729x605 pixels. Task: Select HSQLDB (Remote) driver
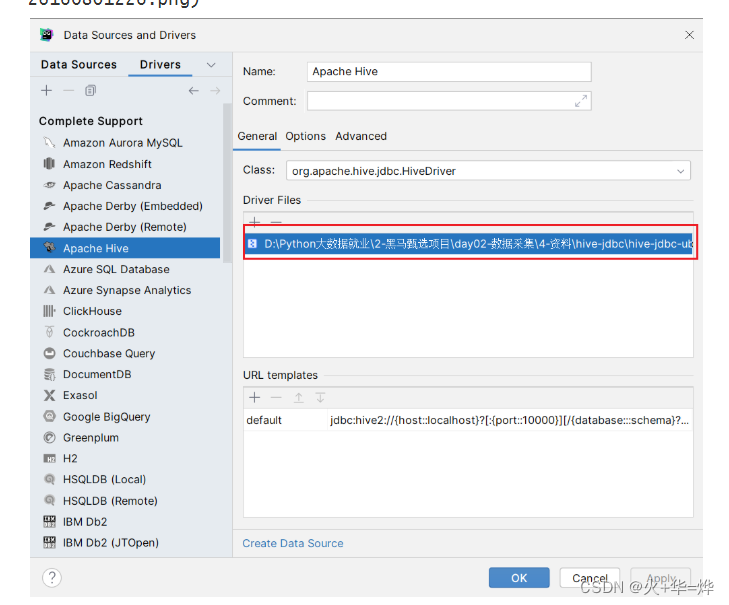point(110,501)
